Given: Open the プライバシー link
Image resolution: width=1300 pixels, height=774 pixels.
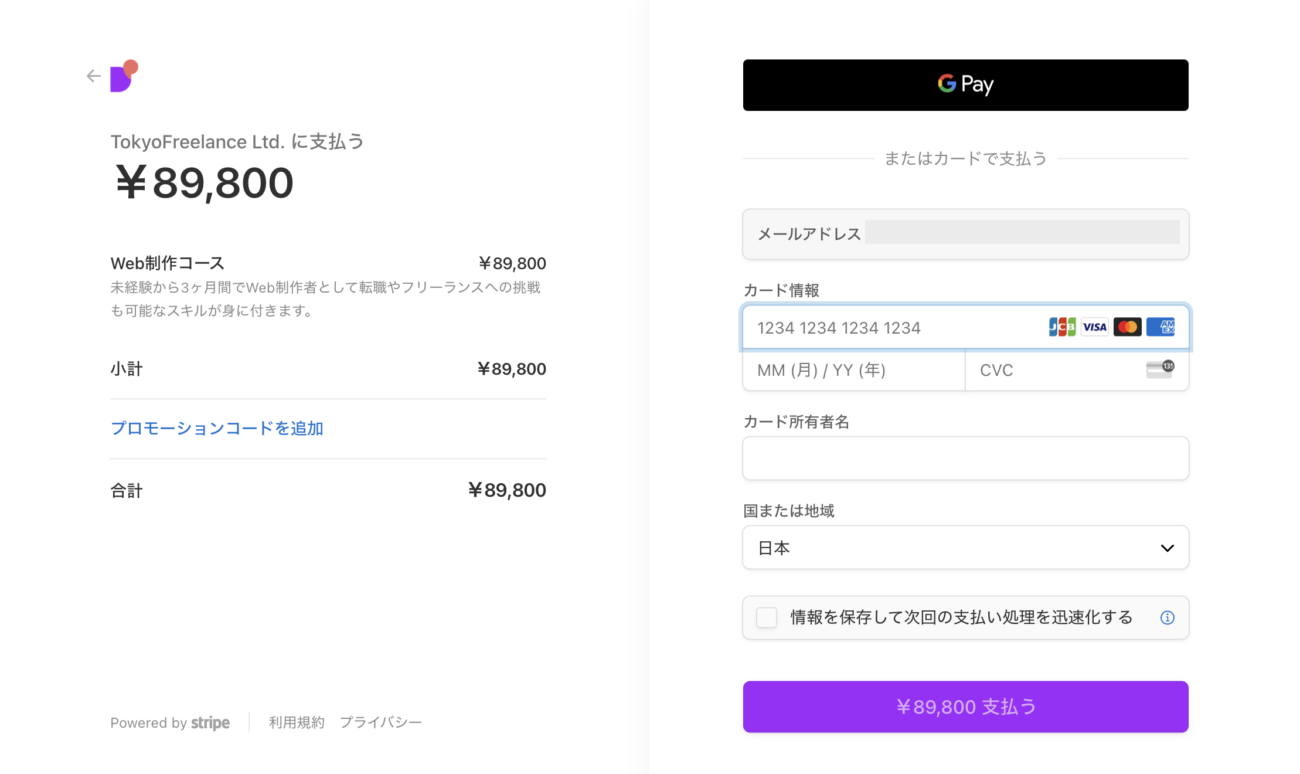Looking at the screenshot, I should click(x=380, y=722).
